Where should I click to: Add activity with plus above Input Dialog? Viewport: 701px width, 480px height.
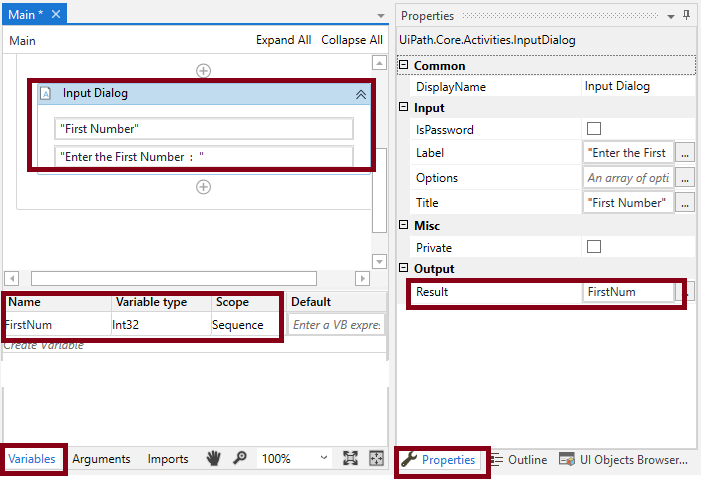(203, 70)
